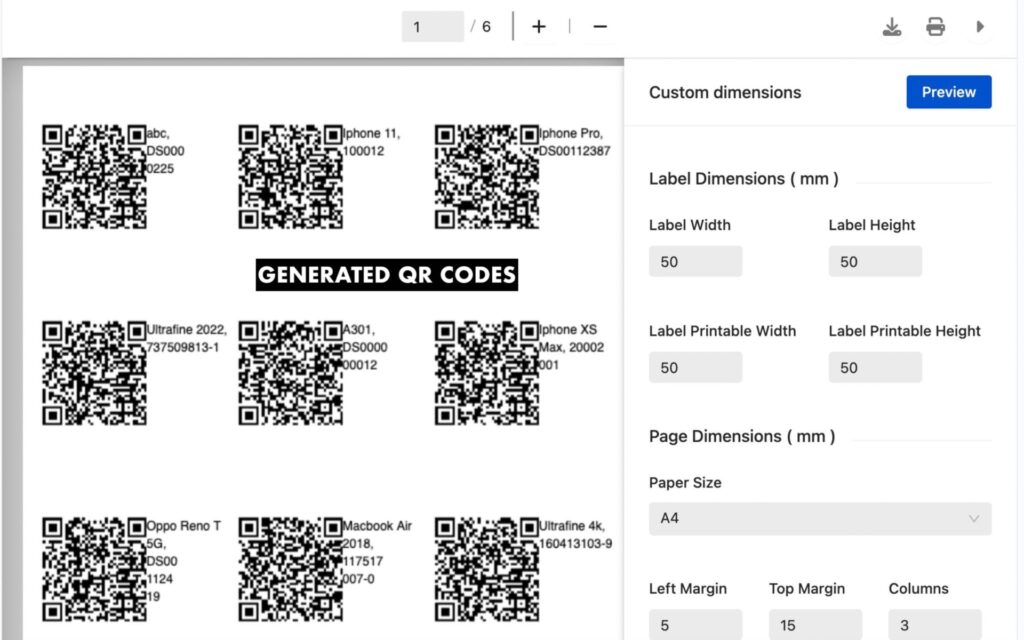The height and width of the screenshot is (640, 1024).
Task: Select the Label Height input field
Action: (874, 262)
